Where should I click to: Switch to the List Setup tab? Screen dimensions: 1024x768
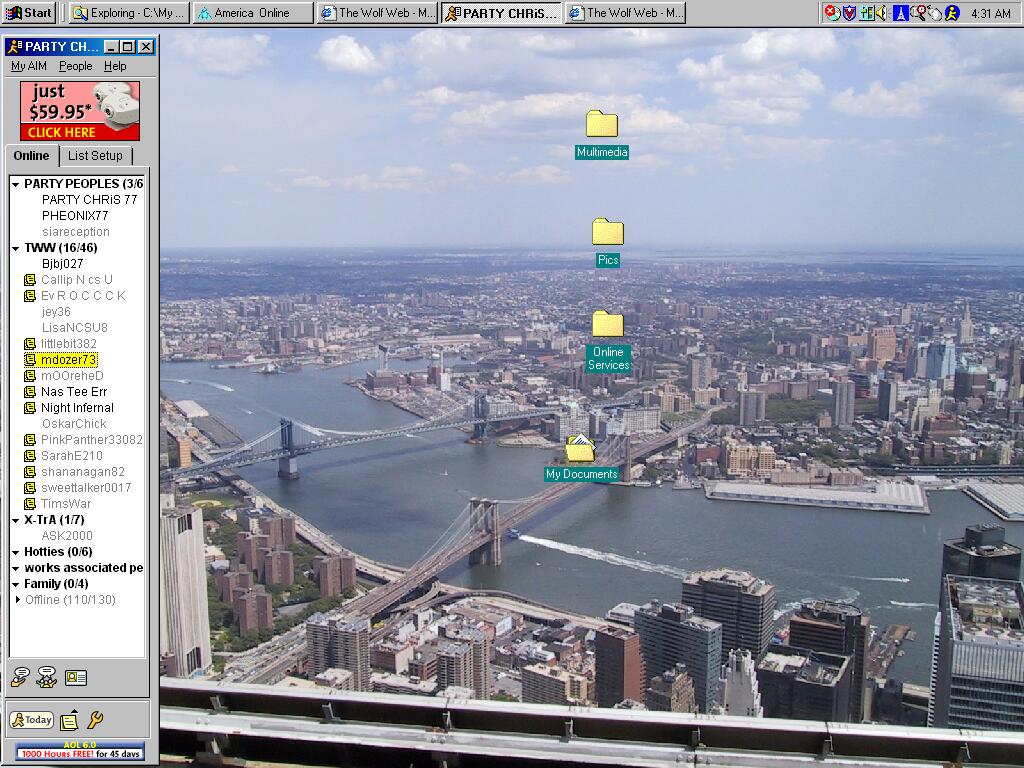[x=95, y=156]
